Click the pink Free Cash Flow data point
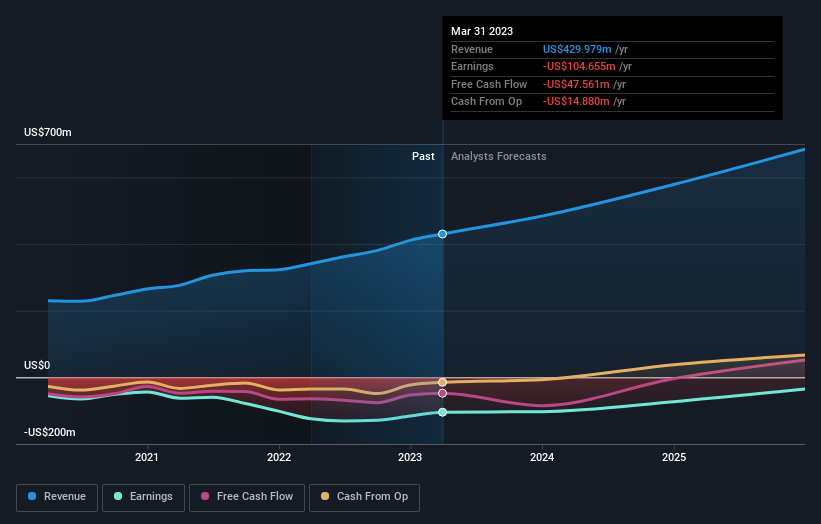Screen dimensions: 821x524 coord(442,393)
